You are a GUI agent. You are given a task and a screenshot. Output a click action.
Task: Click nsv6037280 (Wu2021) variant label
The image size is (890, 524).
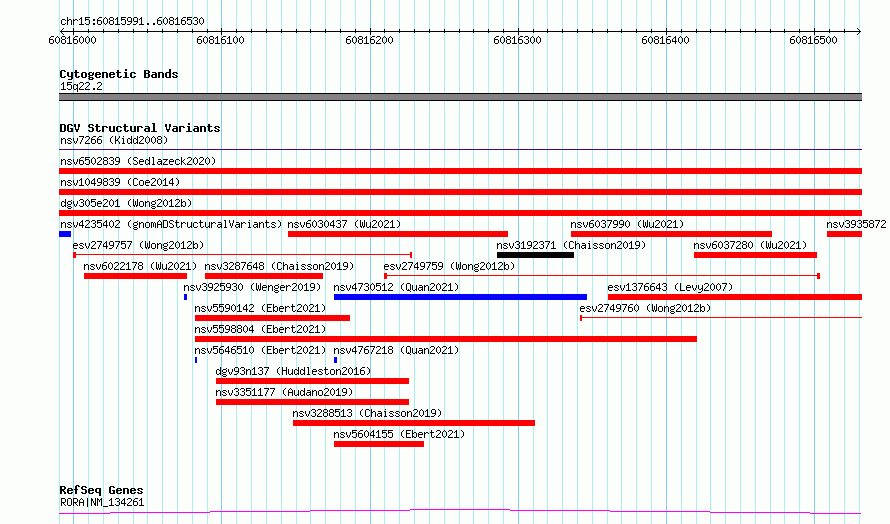tap(750, 245)
